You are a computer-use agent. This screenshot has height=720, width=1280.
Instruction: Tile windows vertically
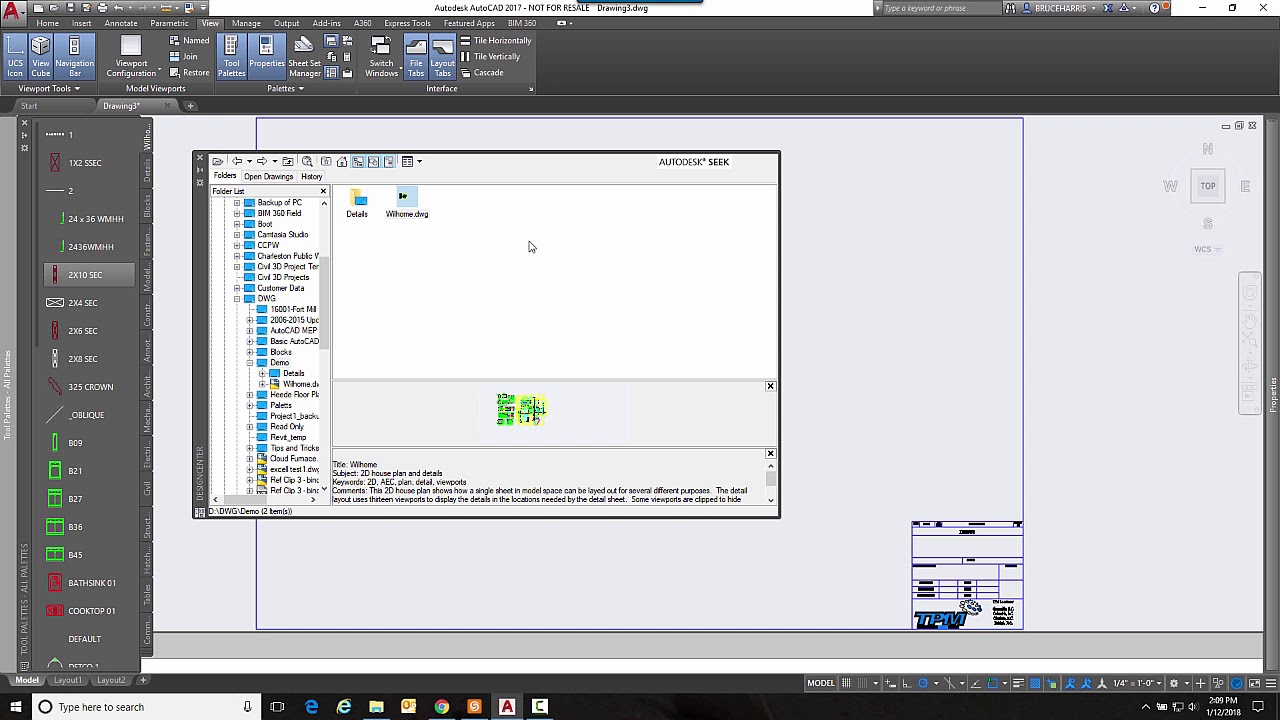pos(489,57)
